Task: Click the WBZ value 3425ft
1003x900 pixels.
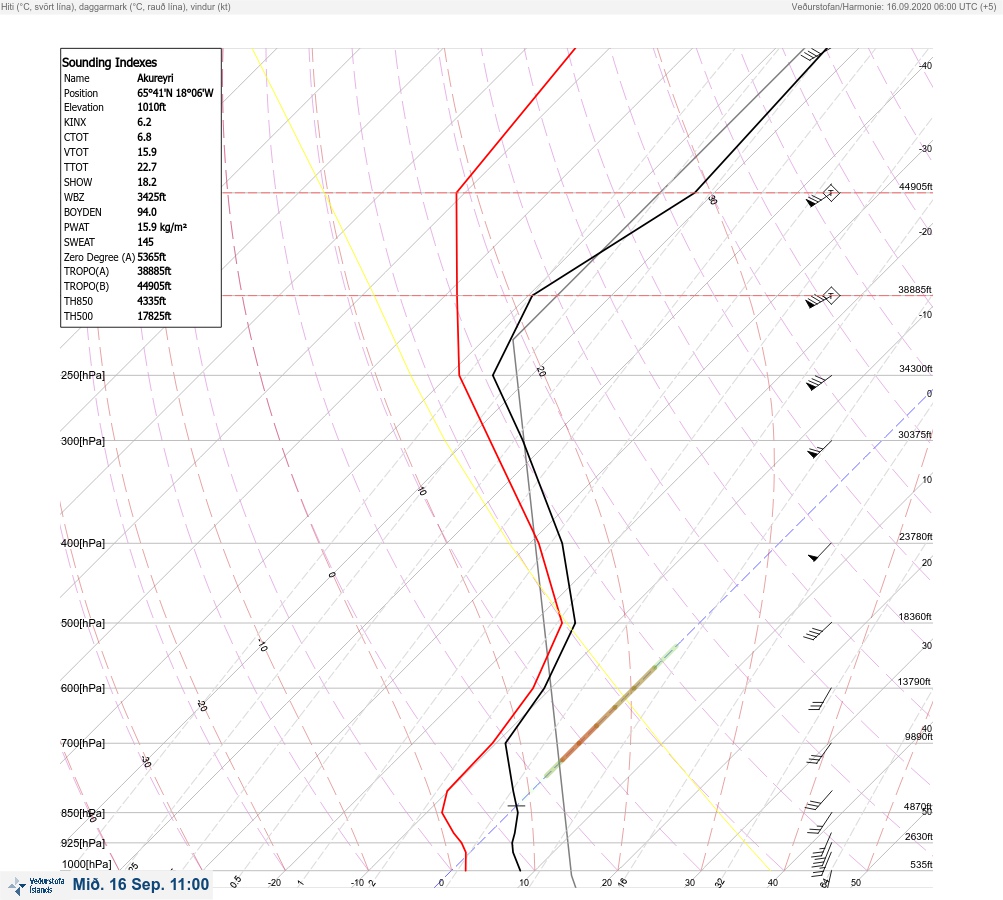Action: (x=152, y=197)
